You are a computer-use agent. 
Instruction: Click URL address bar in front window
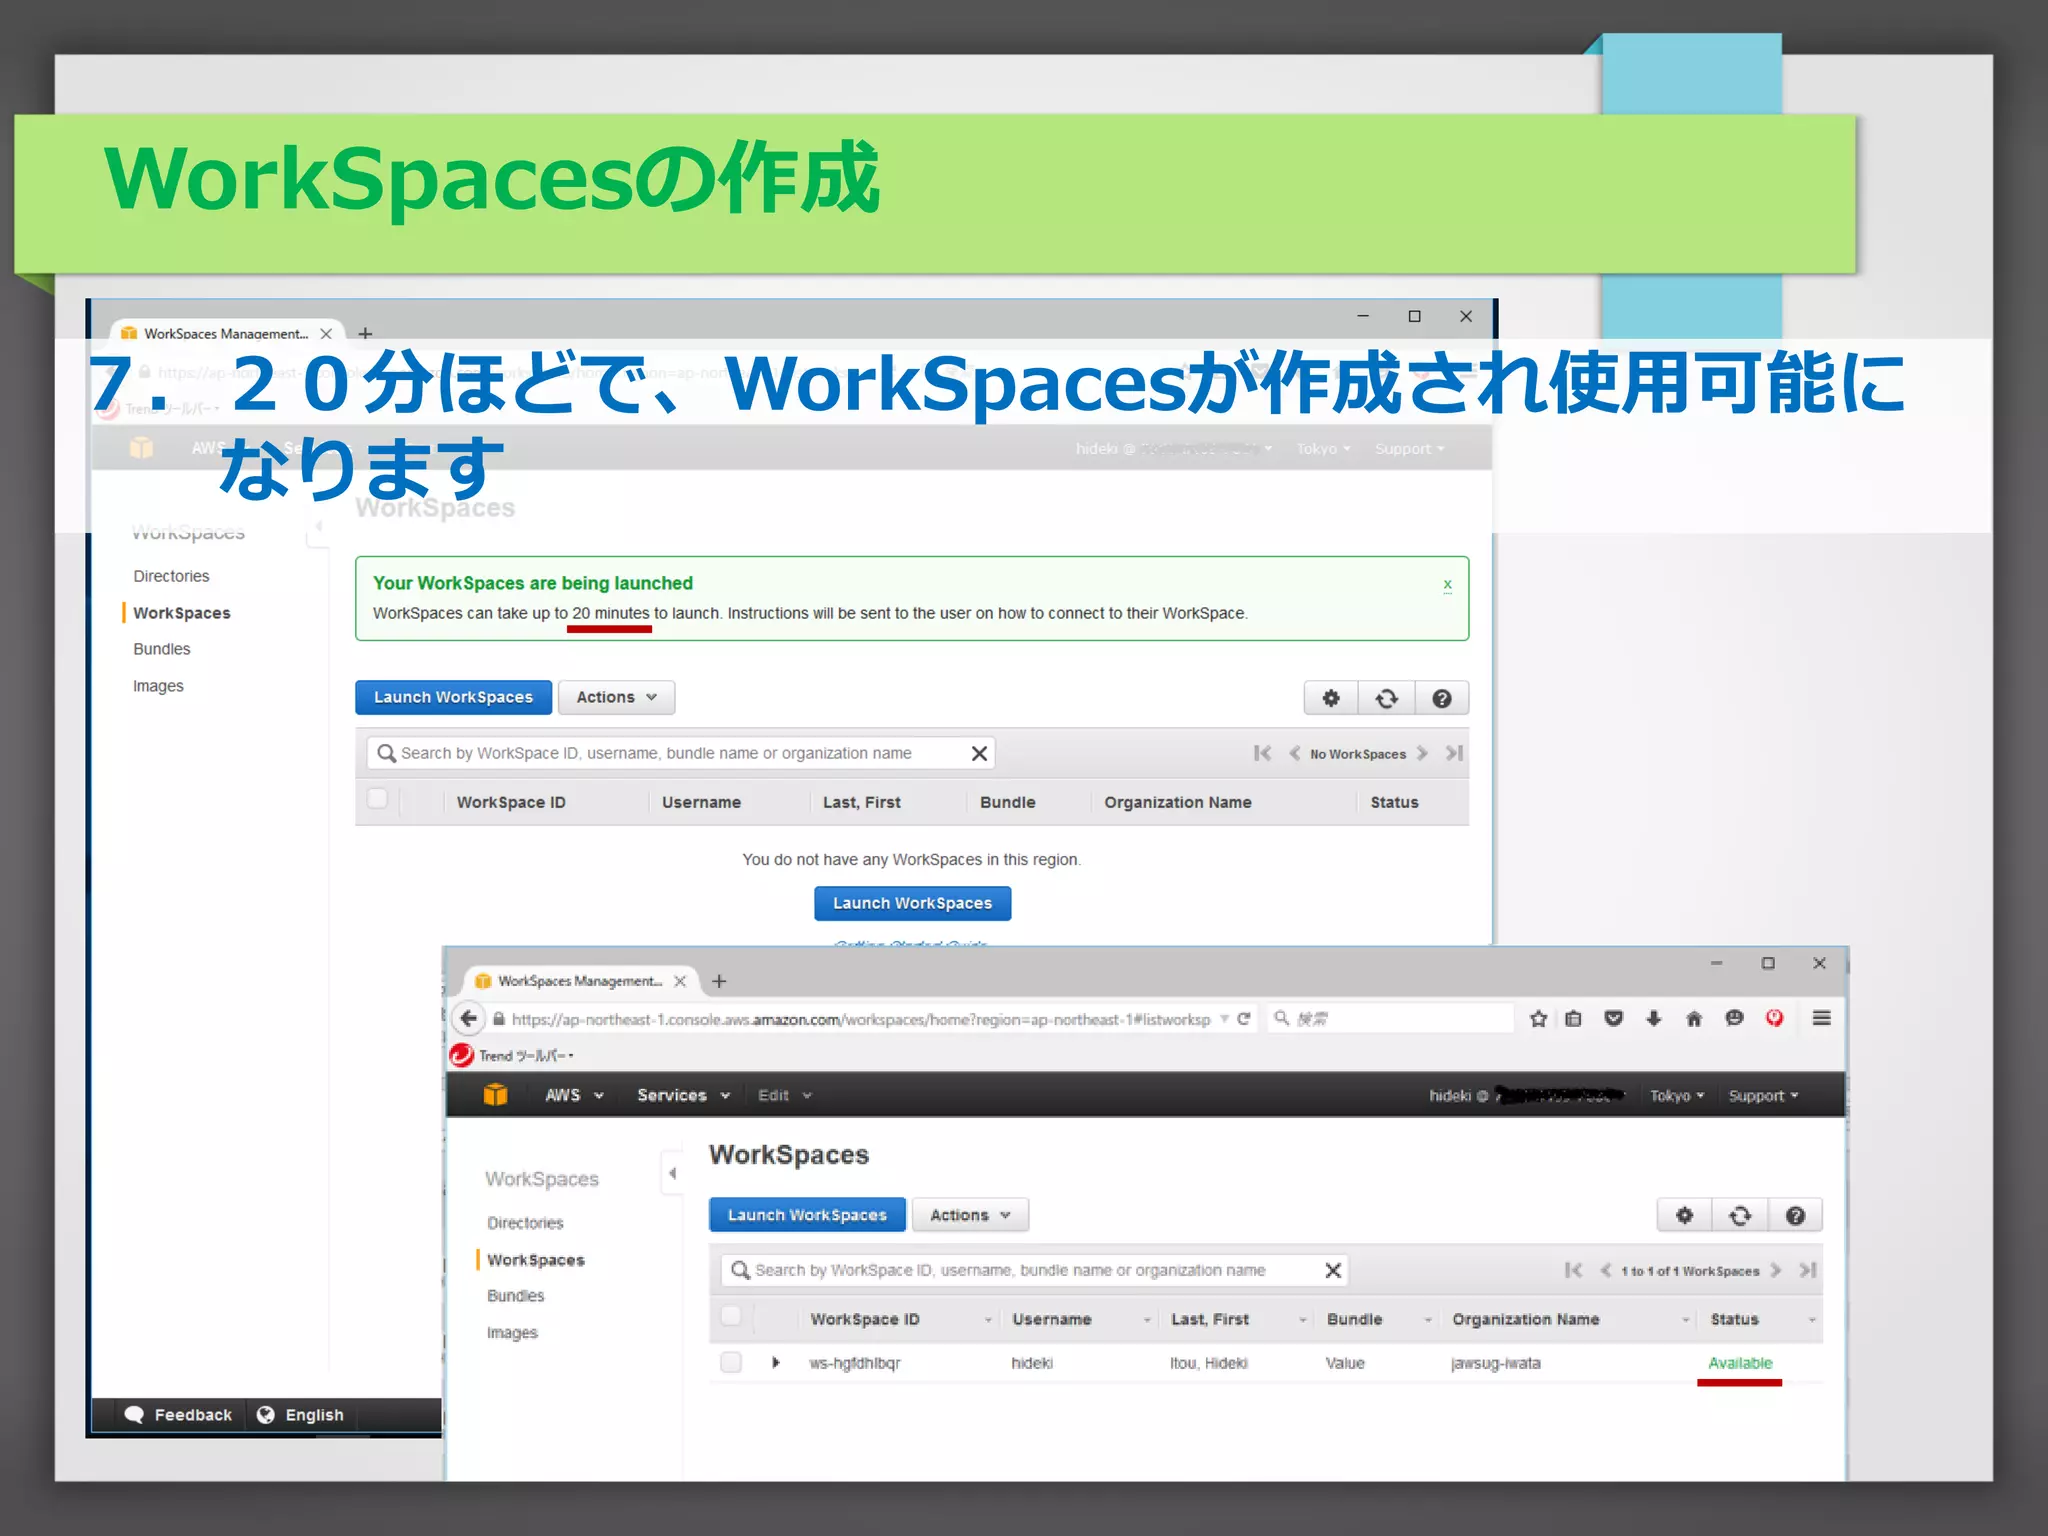point(860,1019)
